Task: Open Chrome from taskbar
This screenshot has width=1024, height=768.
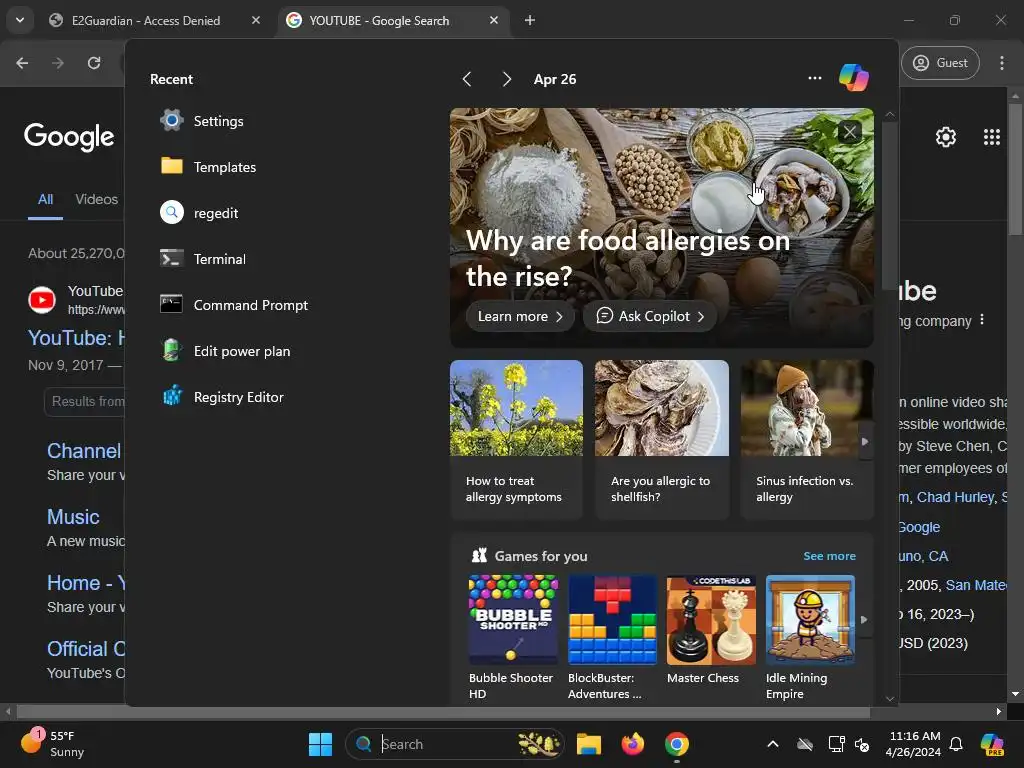Action: pyautogui.click(x=677, y=744)
